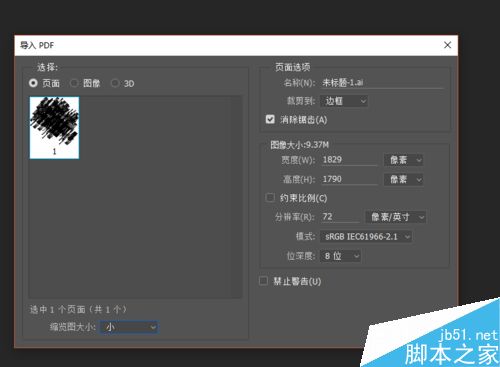Open the 像素/英寸 resolution unit dropdown
The height and width of the screenshot is (367, 500).
tap(396, 217)
